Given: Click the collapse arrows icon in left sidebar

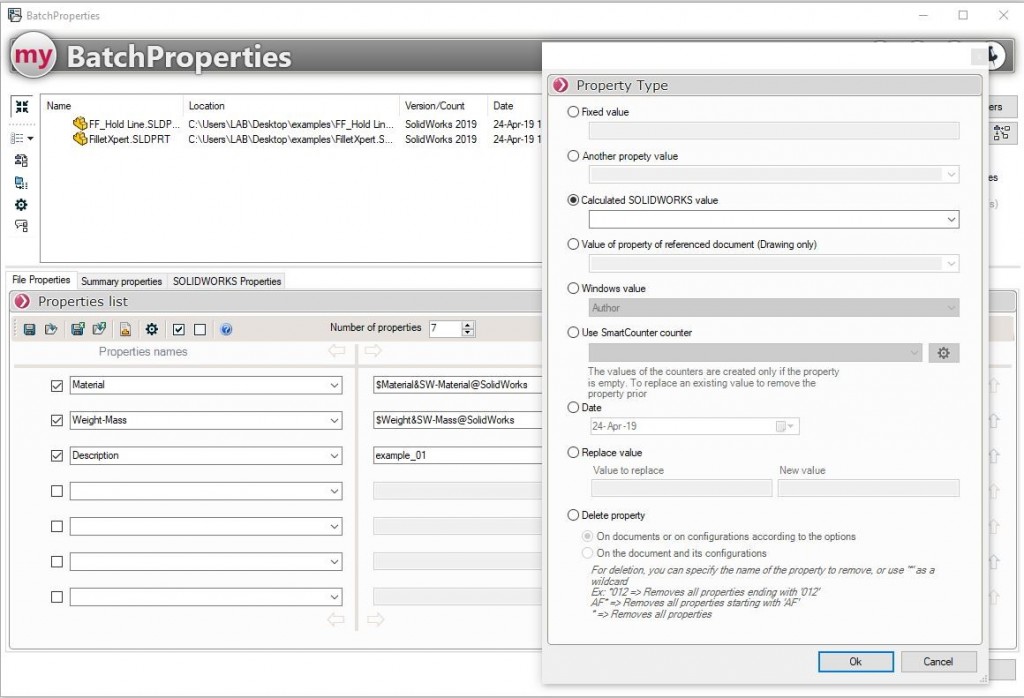Looking at the screenshot, I should pyautogui.click(x=22, y=106).
